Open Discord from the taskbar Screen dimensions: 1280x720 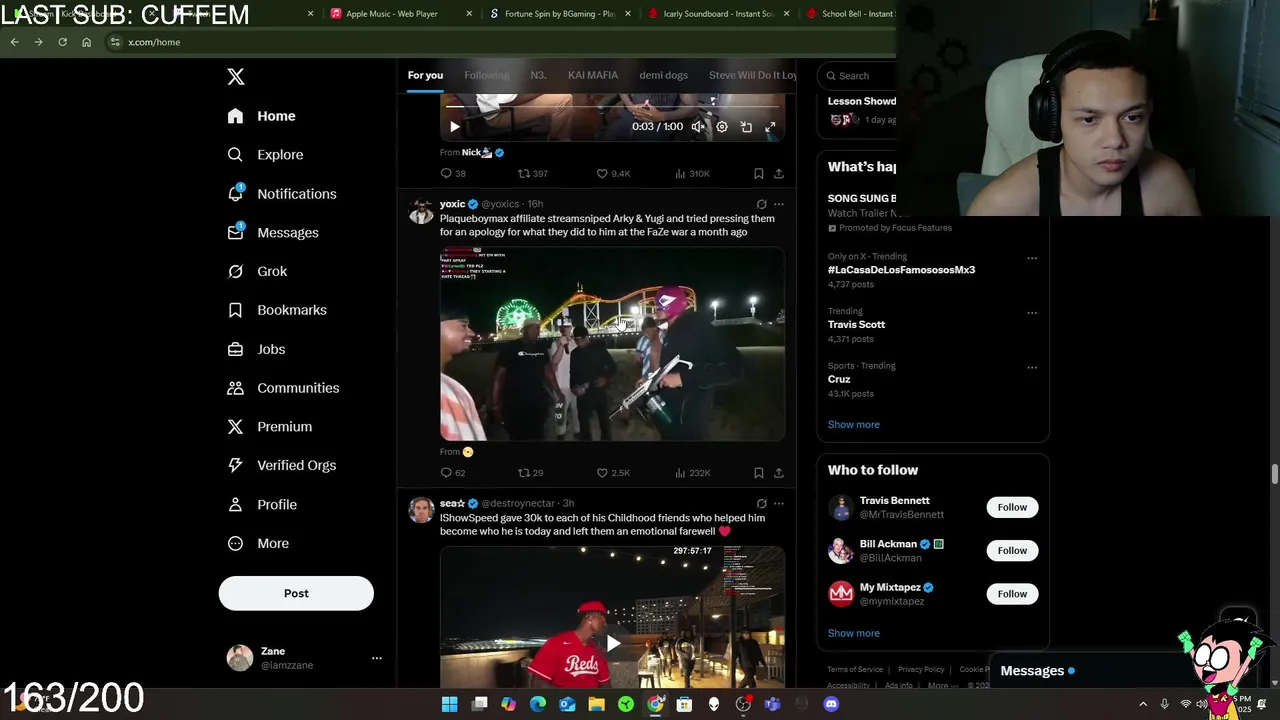pyautogui.click(x=831, y=705)
